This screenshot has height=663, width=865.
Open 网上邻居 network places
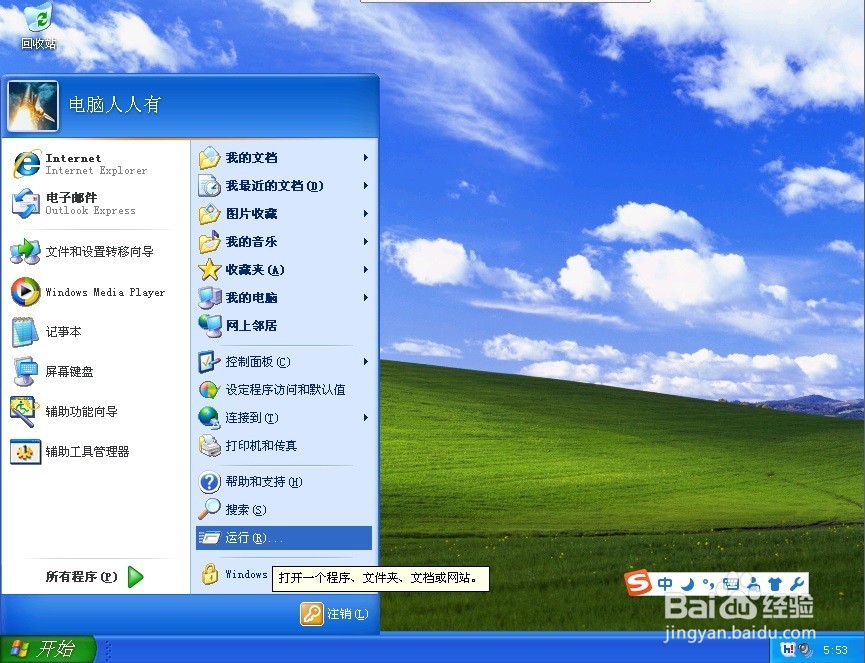pyautogui.click(x=284, y=325)
